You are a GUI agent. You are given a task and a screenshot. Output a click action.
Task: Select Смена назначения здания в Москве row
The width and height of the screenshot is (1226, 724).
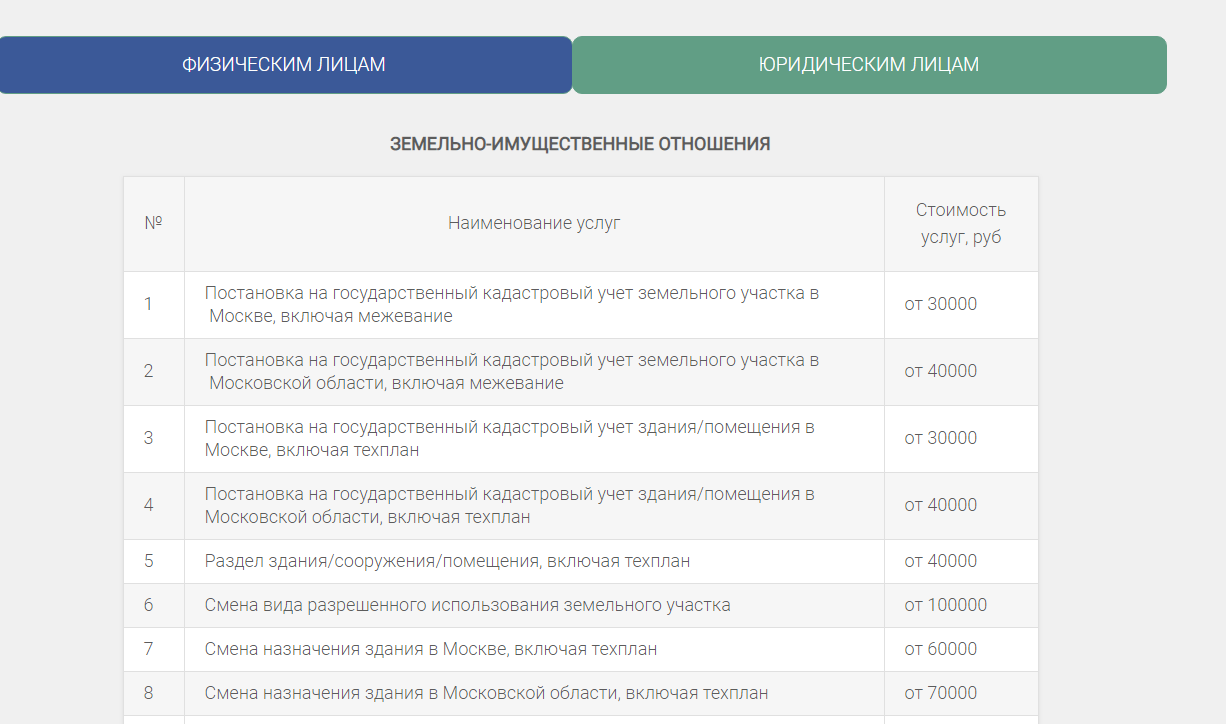click(x=431, y=649)
